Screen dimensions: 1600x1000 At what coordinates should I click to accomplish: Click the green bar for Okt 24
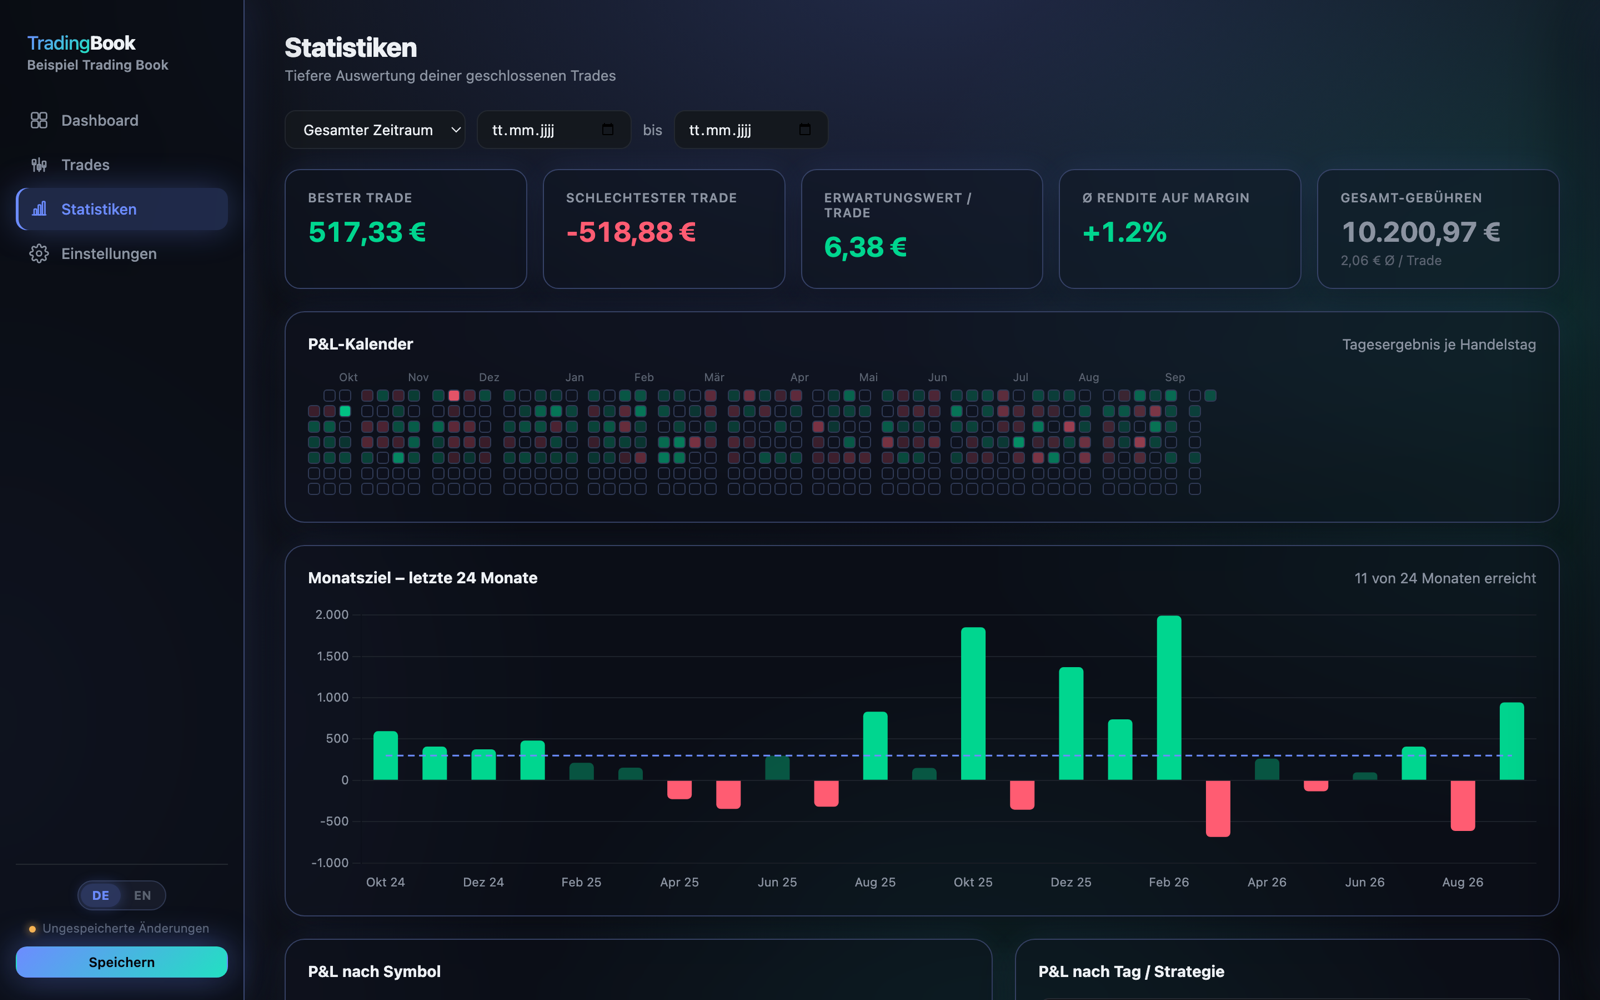pos(386,756)
